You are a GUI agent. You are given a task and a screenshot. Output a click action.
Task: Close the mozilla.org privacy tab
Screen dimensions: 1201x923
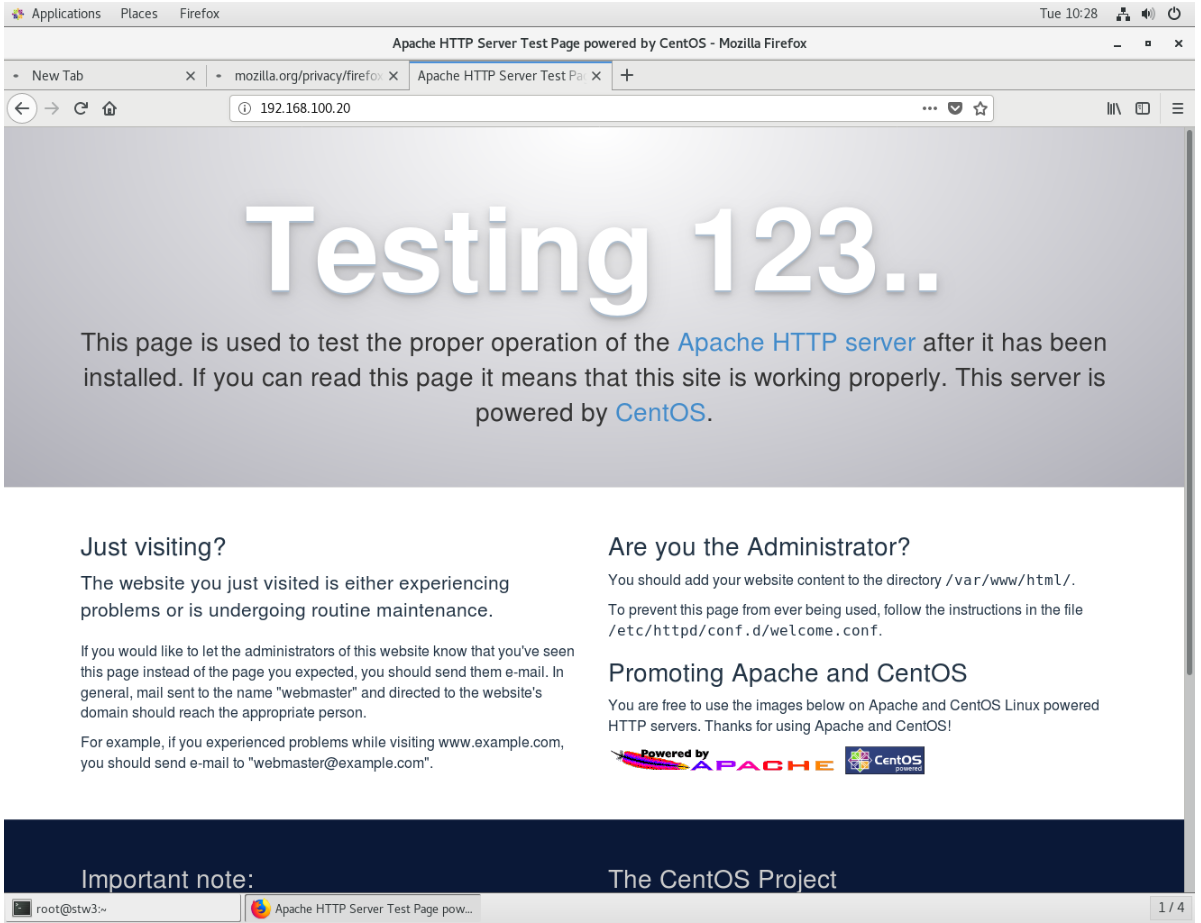coord(393,76)
